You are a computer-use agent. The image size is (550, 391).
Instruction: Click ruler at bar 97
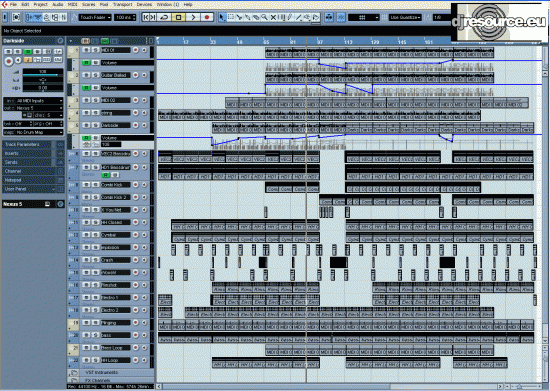click(320, 42)
